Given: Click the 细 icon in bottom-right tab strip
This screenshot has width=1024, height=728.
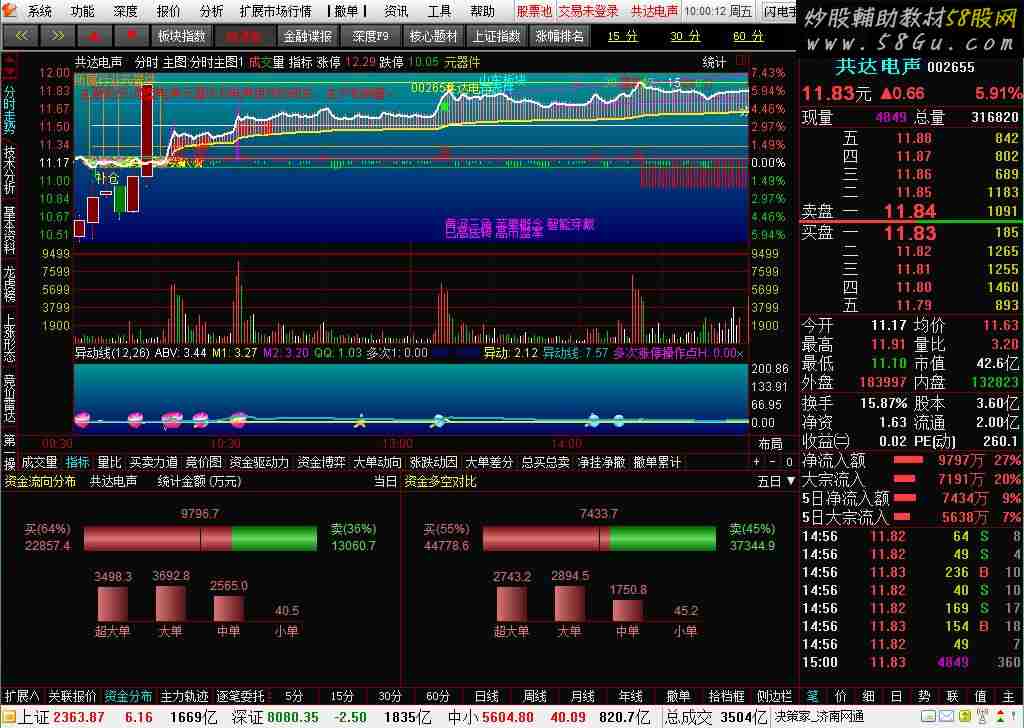Looking at the screenshot, I should pos(869,696).
